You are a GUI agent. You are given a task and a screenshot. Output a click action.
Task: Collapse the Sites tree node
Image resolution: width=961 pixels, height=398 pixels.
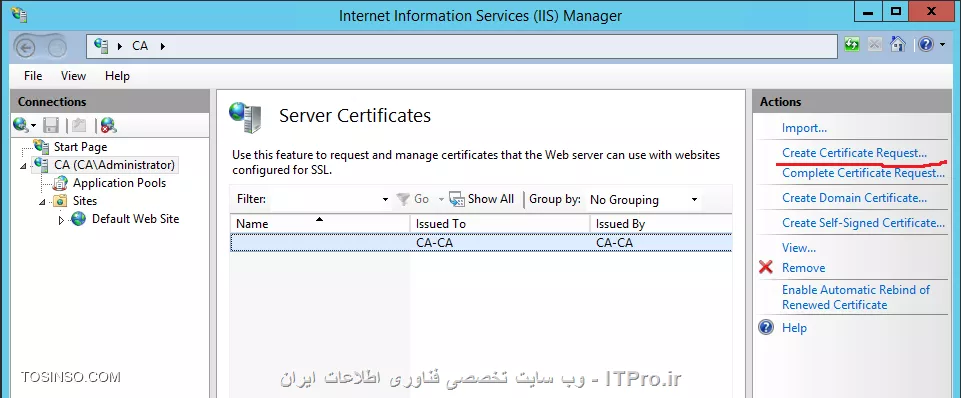(x=42, y=202)
